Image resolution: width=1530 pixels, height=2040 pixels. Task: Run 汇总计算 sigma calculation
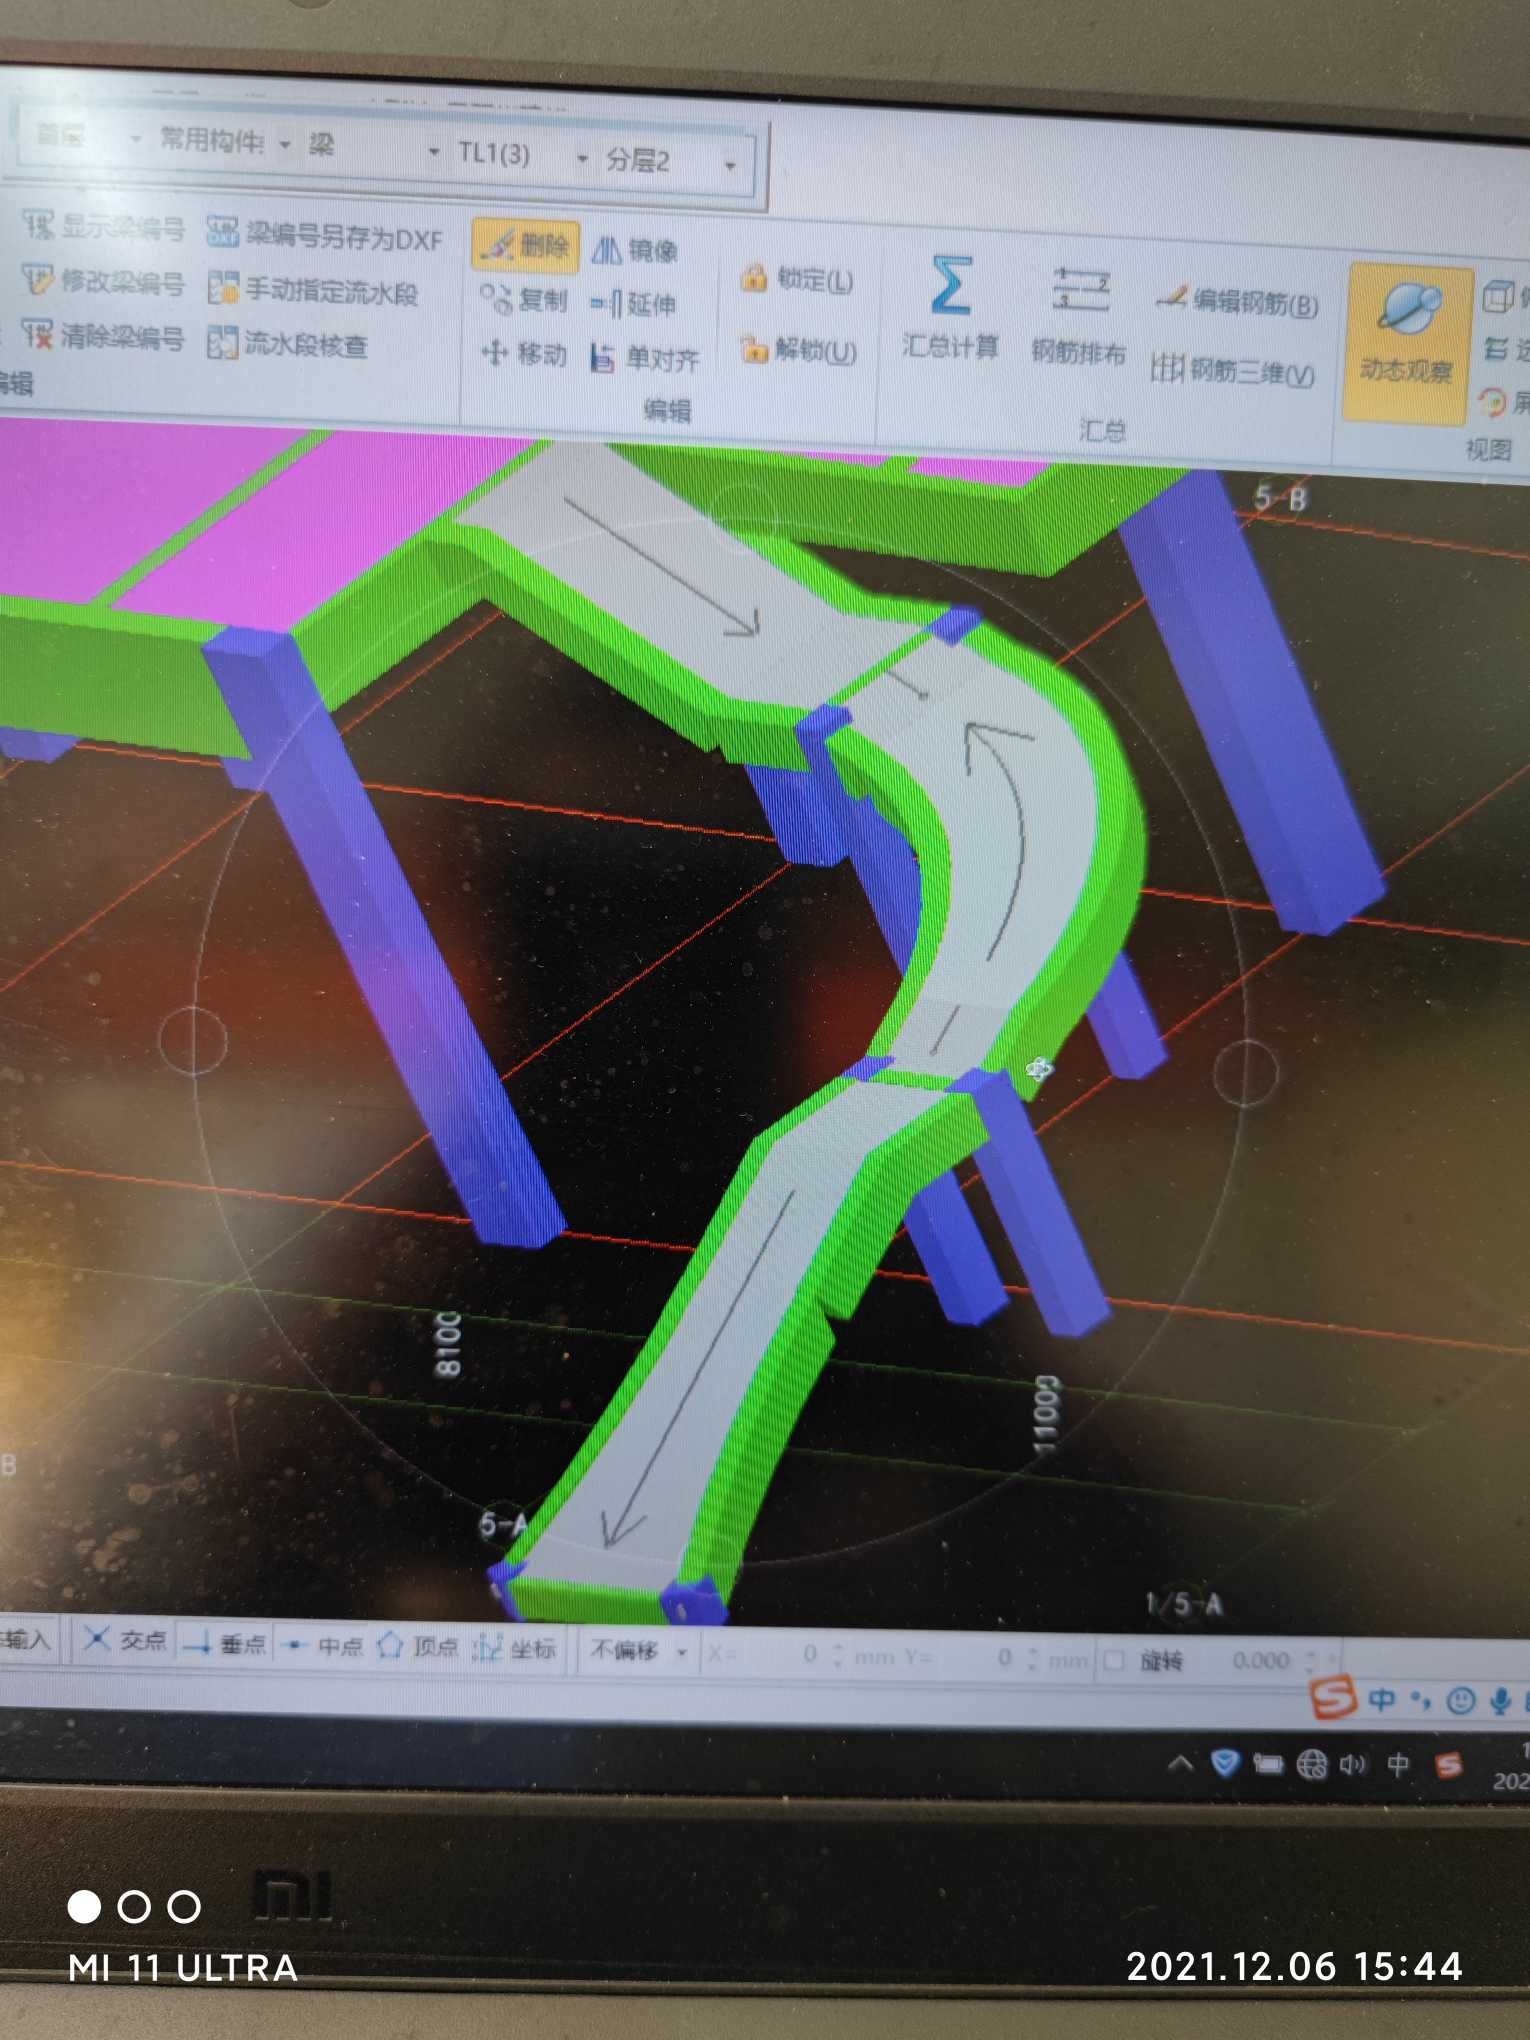950,307
